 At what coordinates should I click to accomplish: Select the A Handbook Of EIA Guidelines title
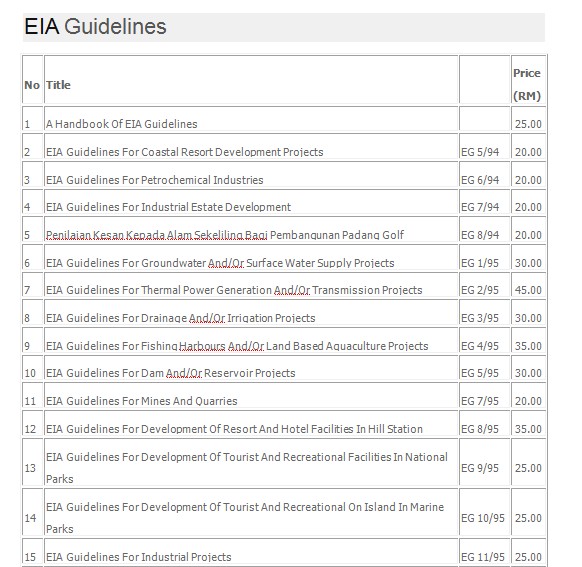[x=122, y=124]
